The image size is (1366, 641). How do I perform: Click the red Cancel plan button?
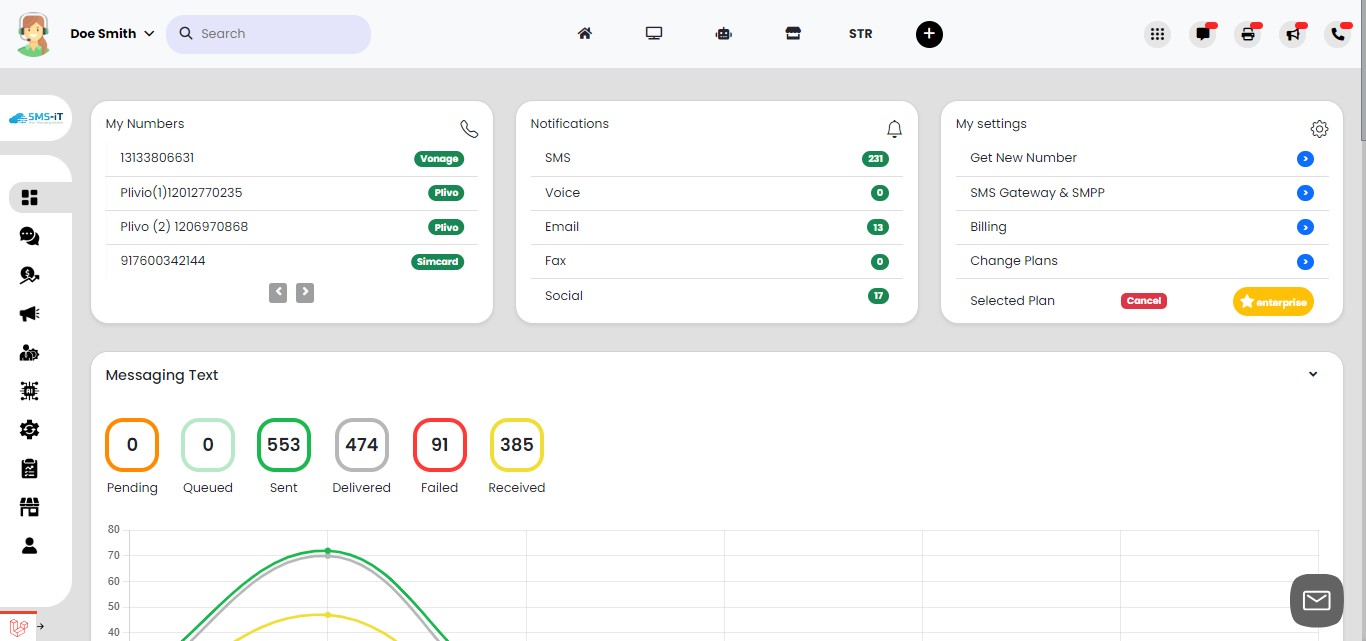coord(1144,301)
